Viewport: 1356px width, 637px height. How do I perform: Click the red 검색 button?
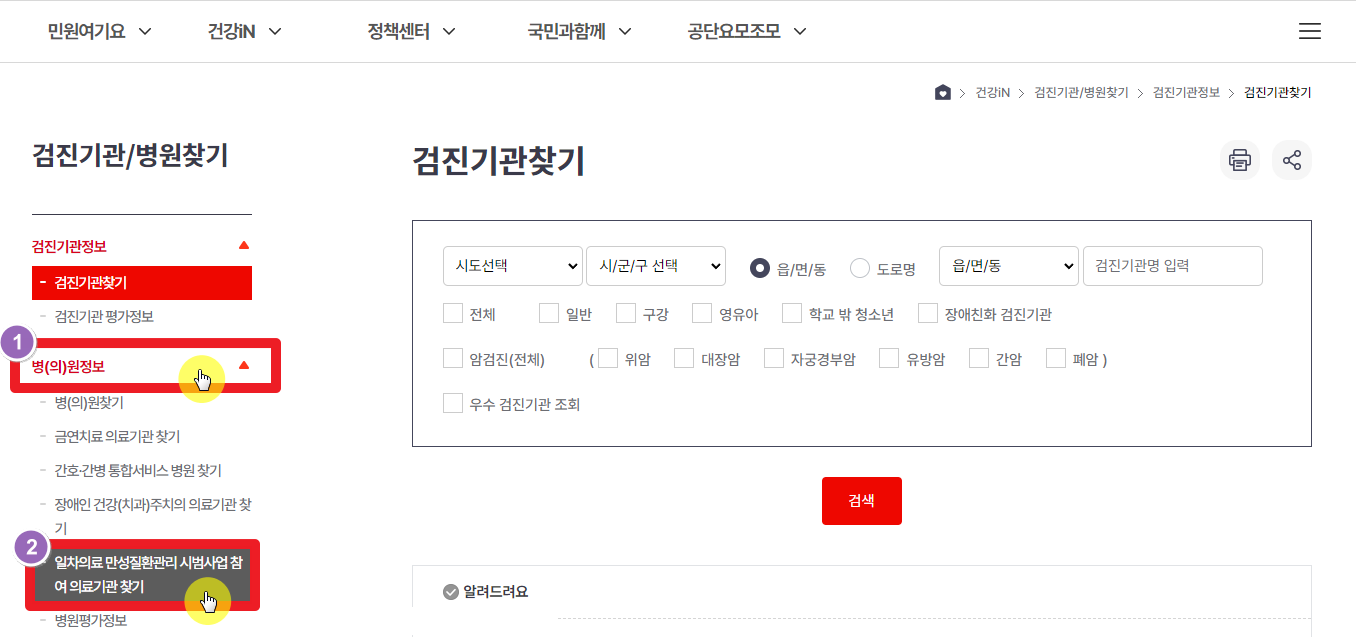point(861,500)
